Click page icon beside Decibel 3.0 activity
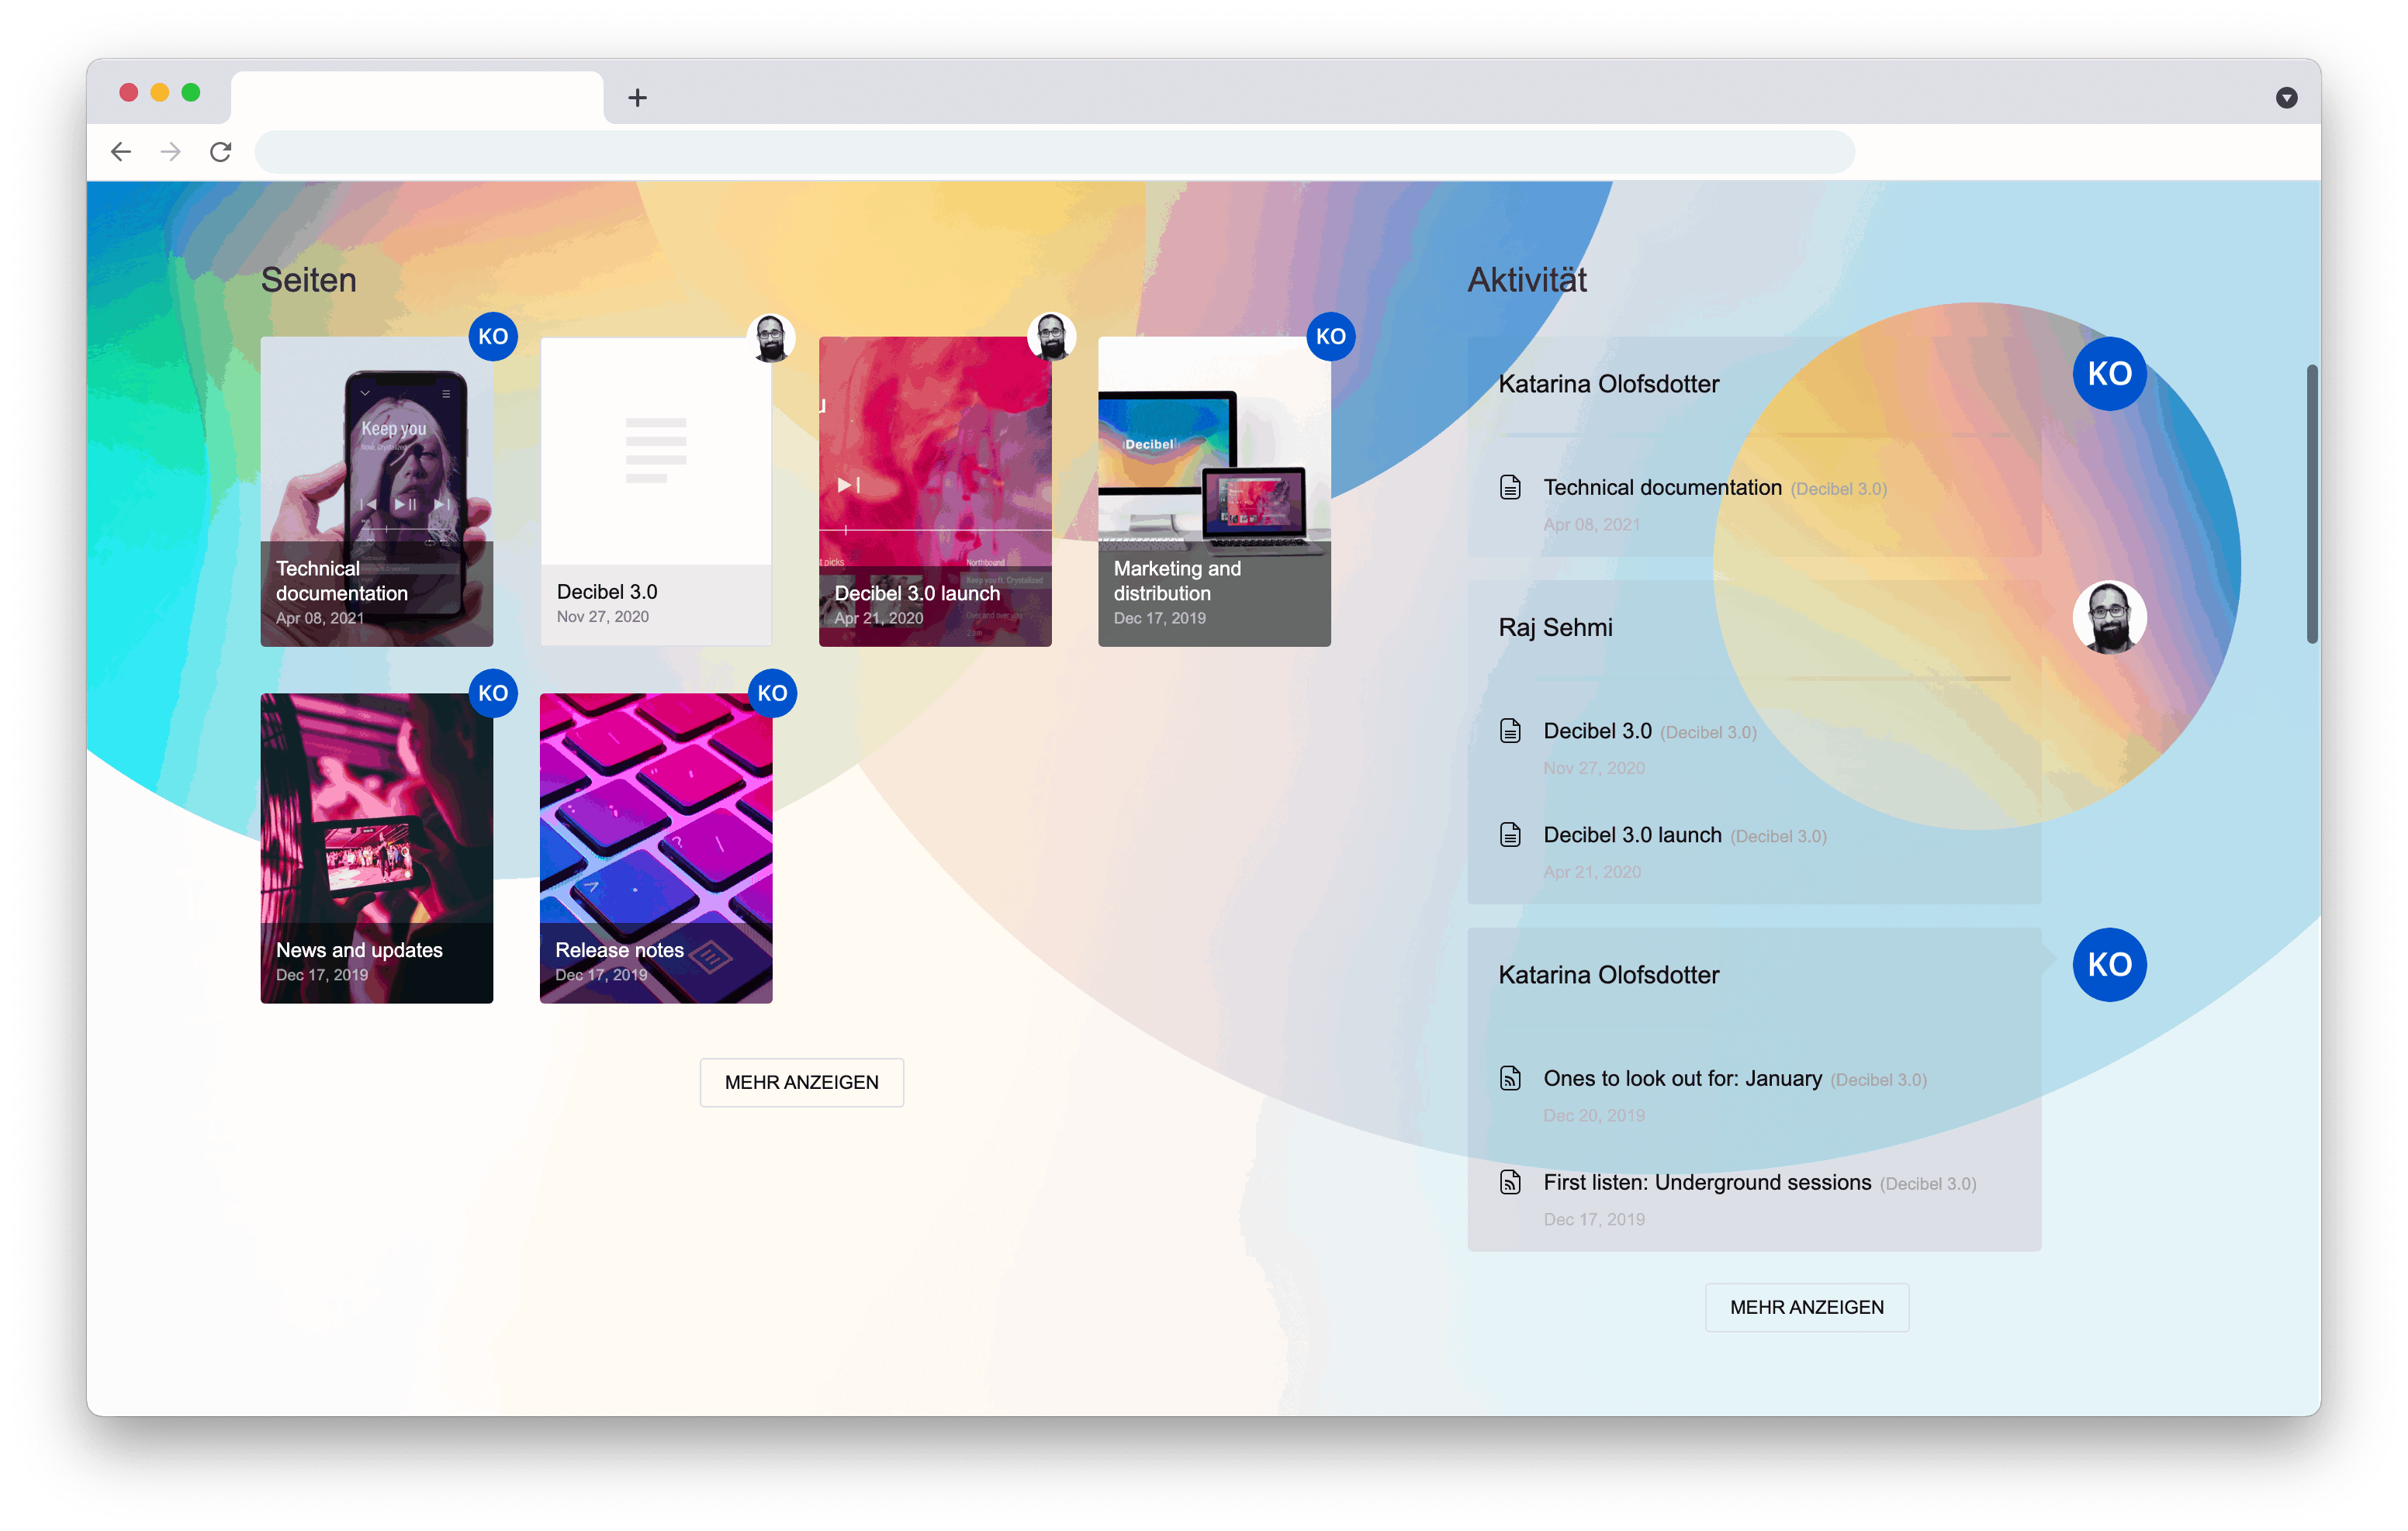The width and height of the screenshot is (2408, 1531). tap(1510, 731)
